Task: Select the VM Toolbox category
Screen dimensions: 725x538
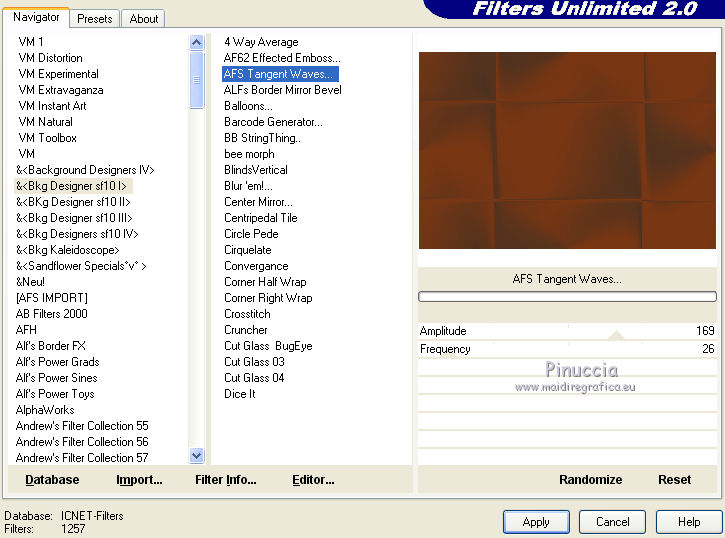Action: tap(47, 138)
